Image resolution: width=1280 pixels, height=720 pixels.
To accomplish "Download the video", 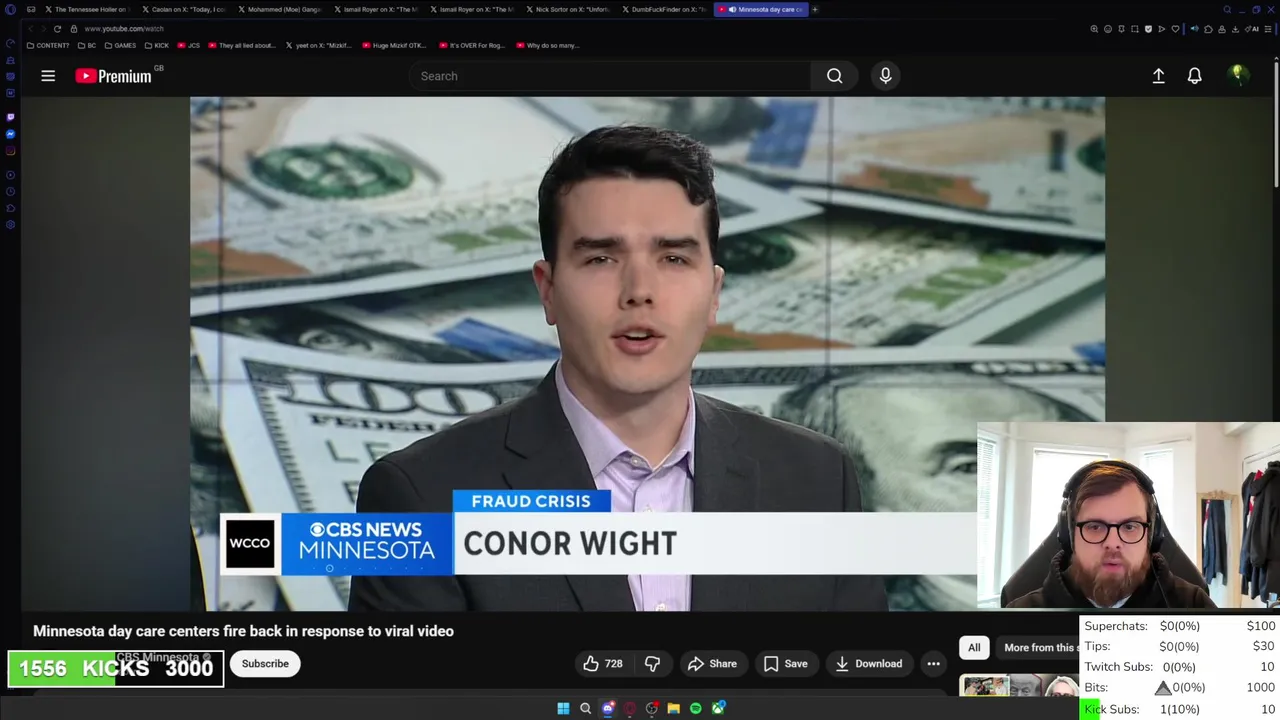I will pyautogui.click(x=868, y=663).
